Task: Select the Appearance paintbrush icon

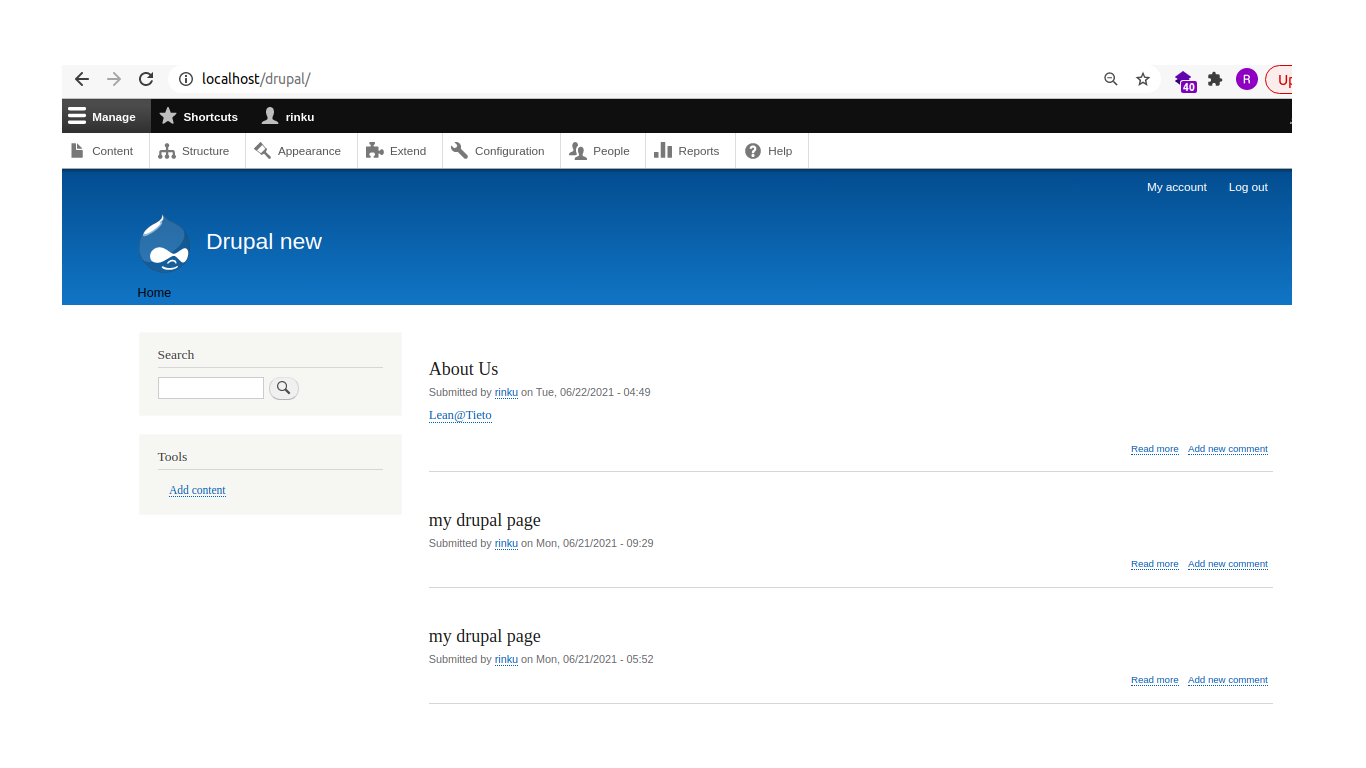Action: (263, 150)
